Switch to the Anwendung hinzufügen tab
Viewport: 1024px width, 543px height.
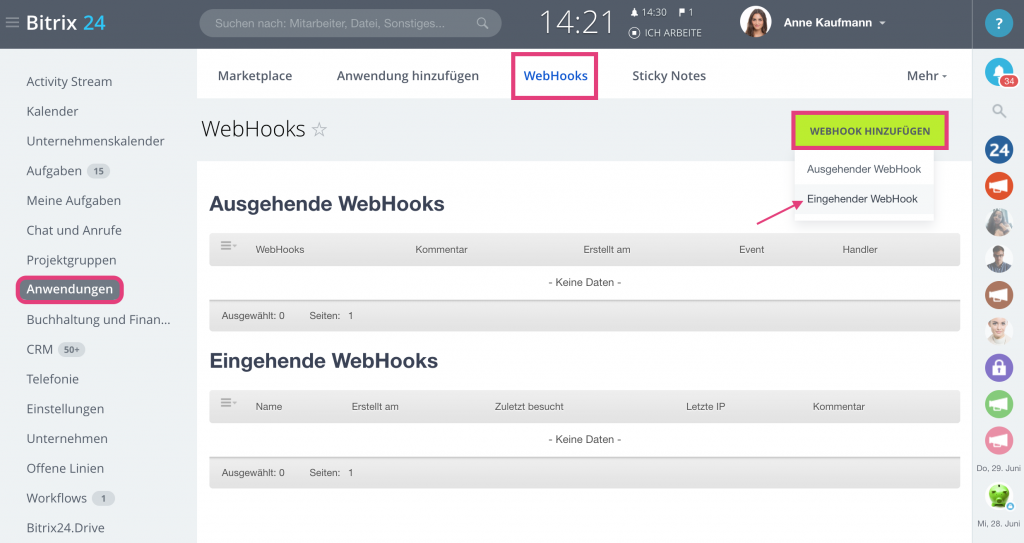(408, 76)
